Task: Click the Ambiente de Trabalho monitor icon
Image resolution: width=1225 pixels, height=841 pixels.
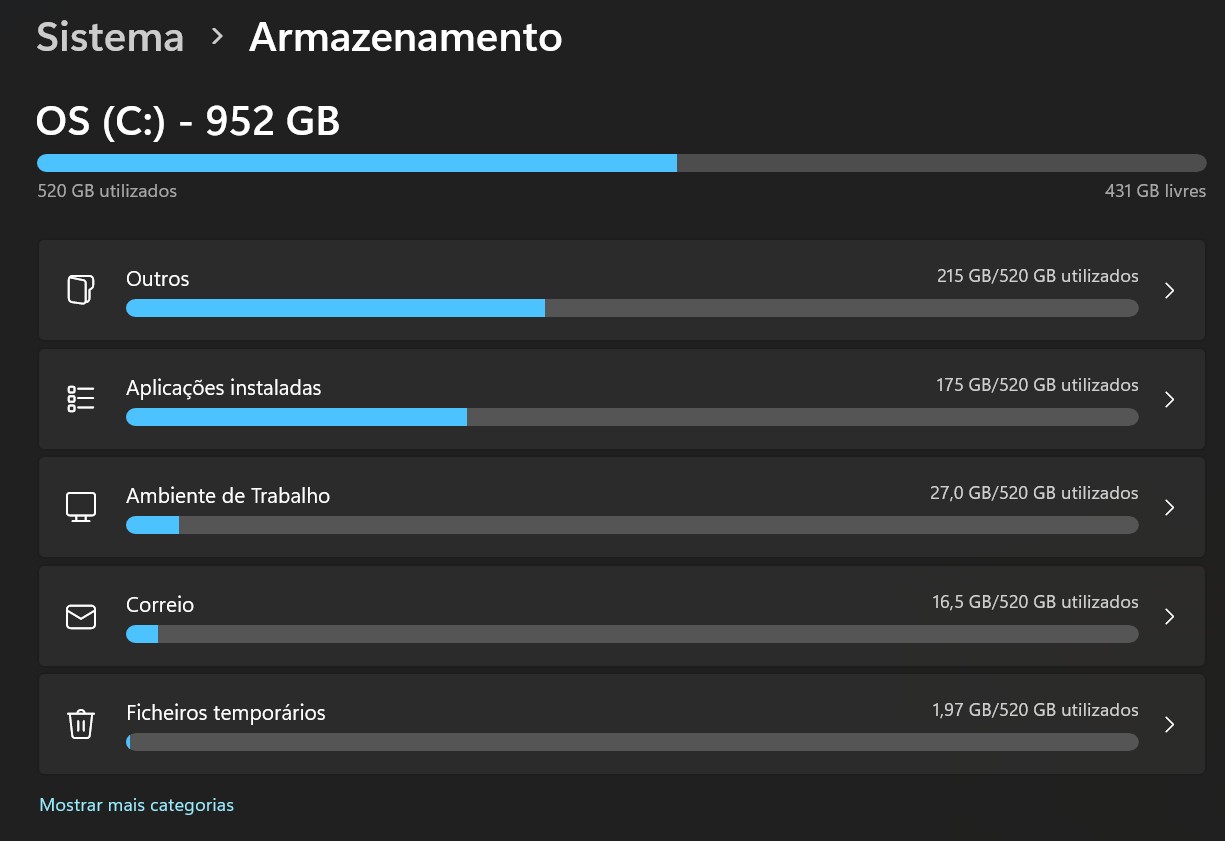Action: coord(81,507)
